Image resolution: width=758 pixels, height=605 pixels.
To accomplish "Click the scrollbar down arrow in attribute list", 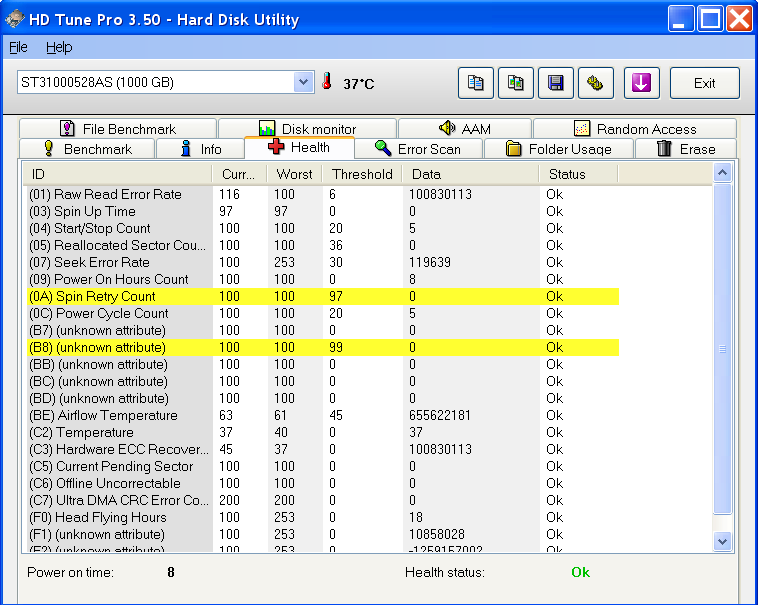I will click(x=723, y=540).
